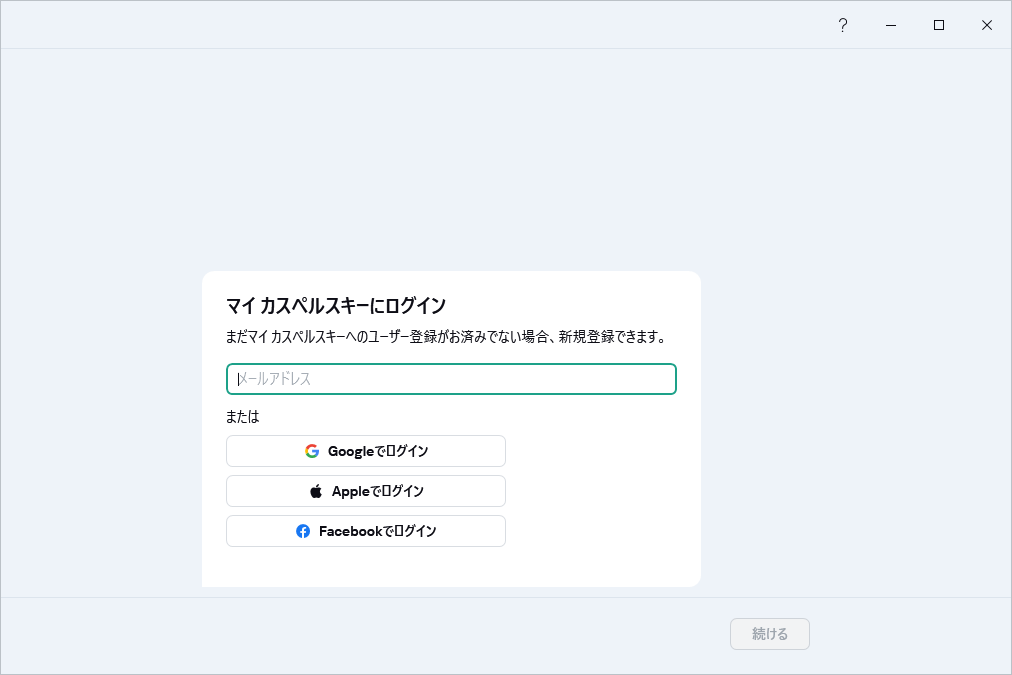
Task: Maximize the Kaspersky login window
Action: coord(939,25)
